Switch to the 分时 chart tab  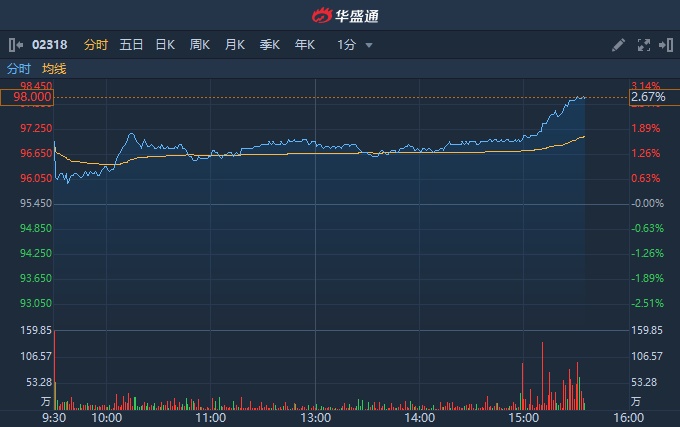point(96,45)
